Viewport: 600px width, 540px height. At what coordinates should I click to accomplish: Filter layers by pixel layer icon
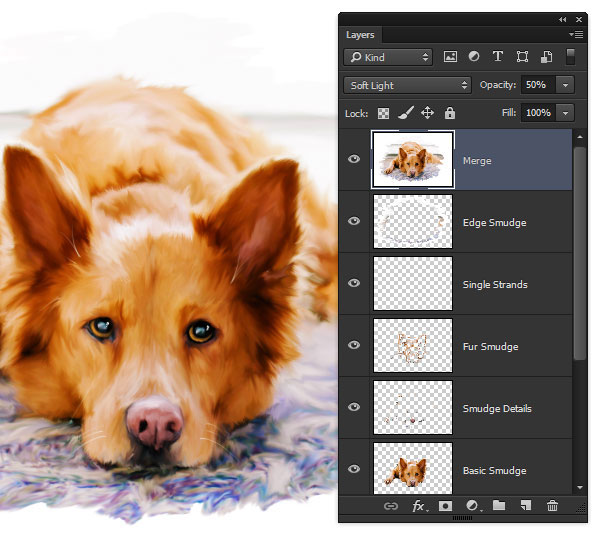click(x=450, y=57)
